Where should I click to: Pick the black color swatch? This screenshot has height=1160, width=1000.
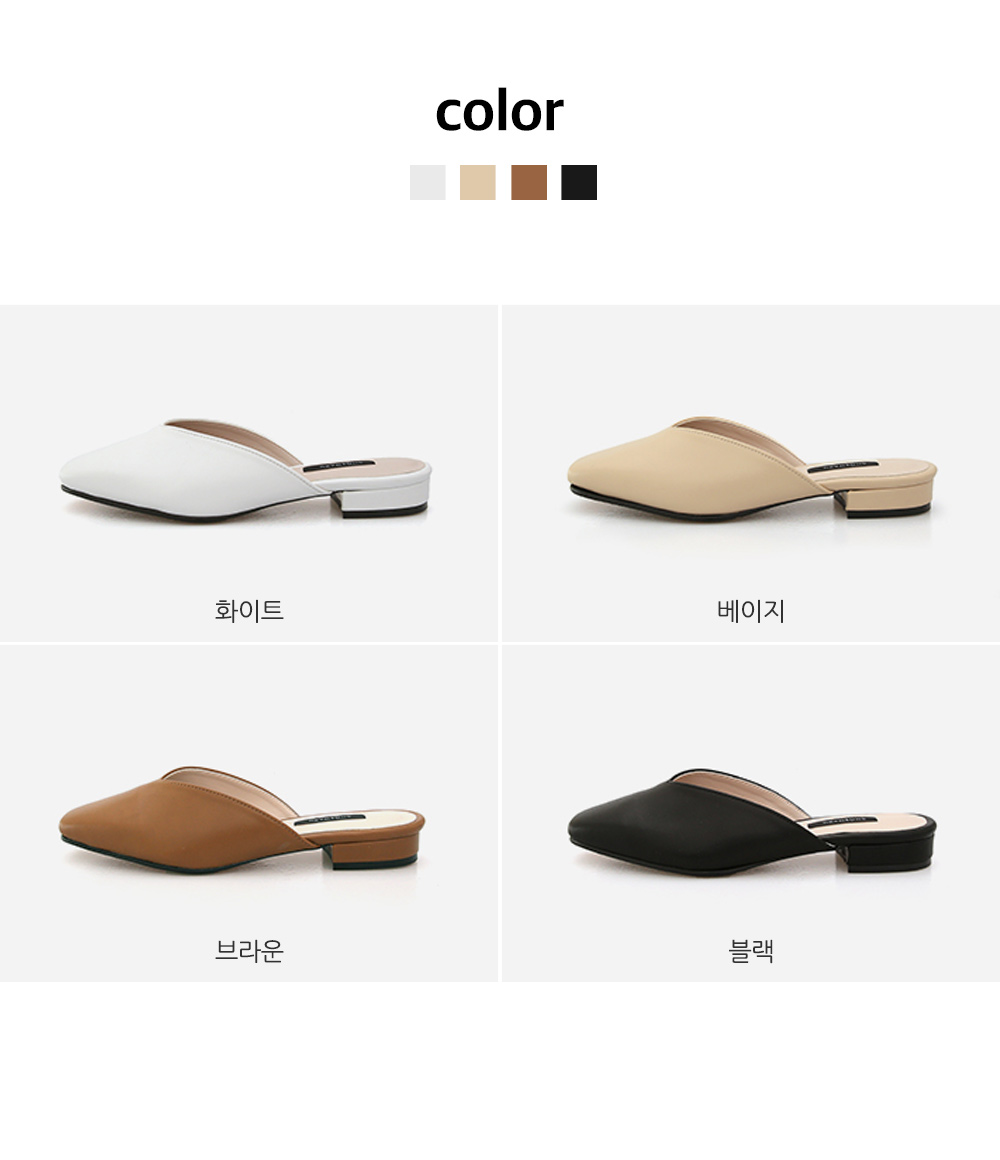click(x=579, y=182)
